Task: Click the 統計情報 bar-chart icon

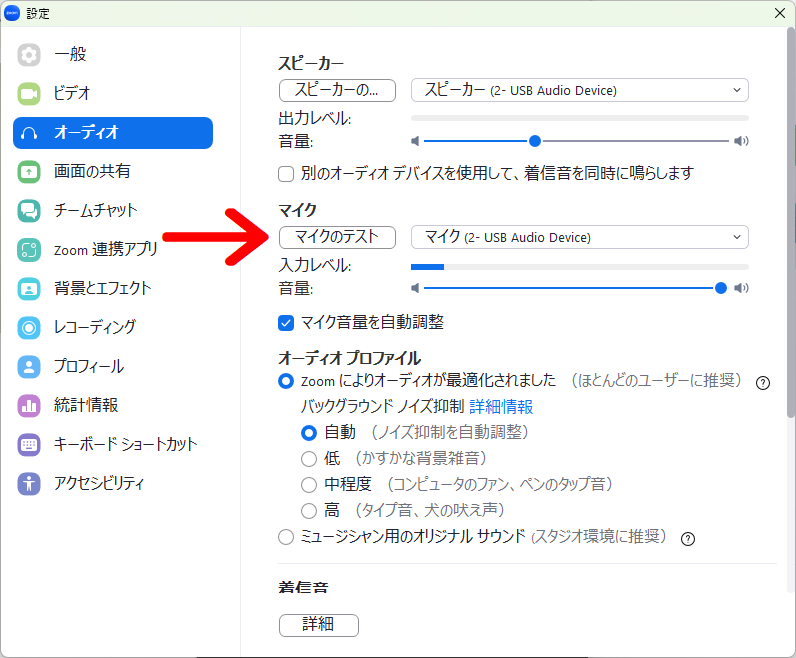Action: (29, 406)
